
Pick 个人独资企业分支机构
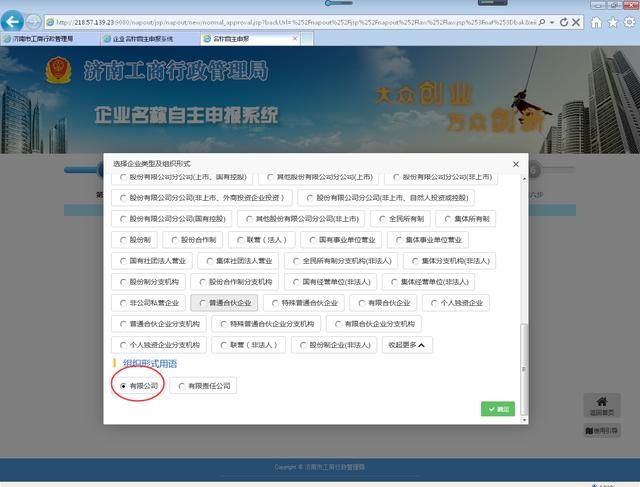tap(159, 345)
